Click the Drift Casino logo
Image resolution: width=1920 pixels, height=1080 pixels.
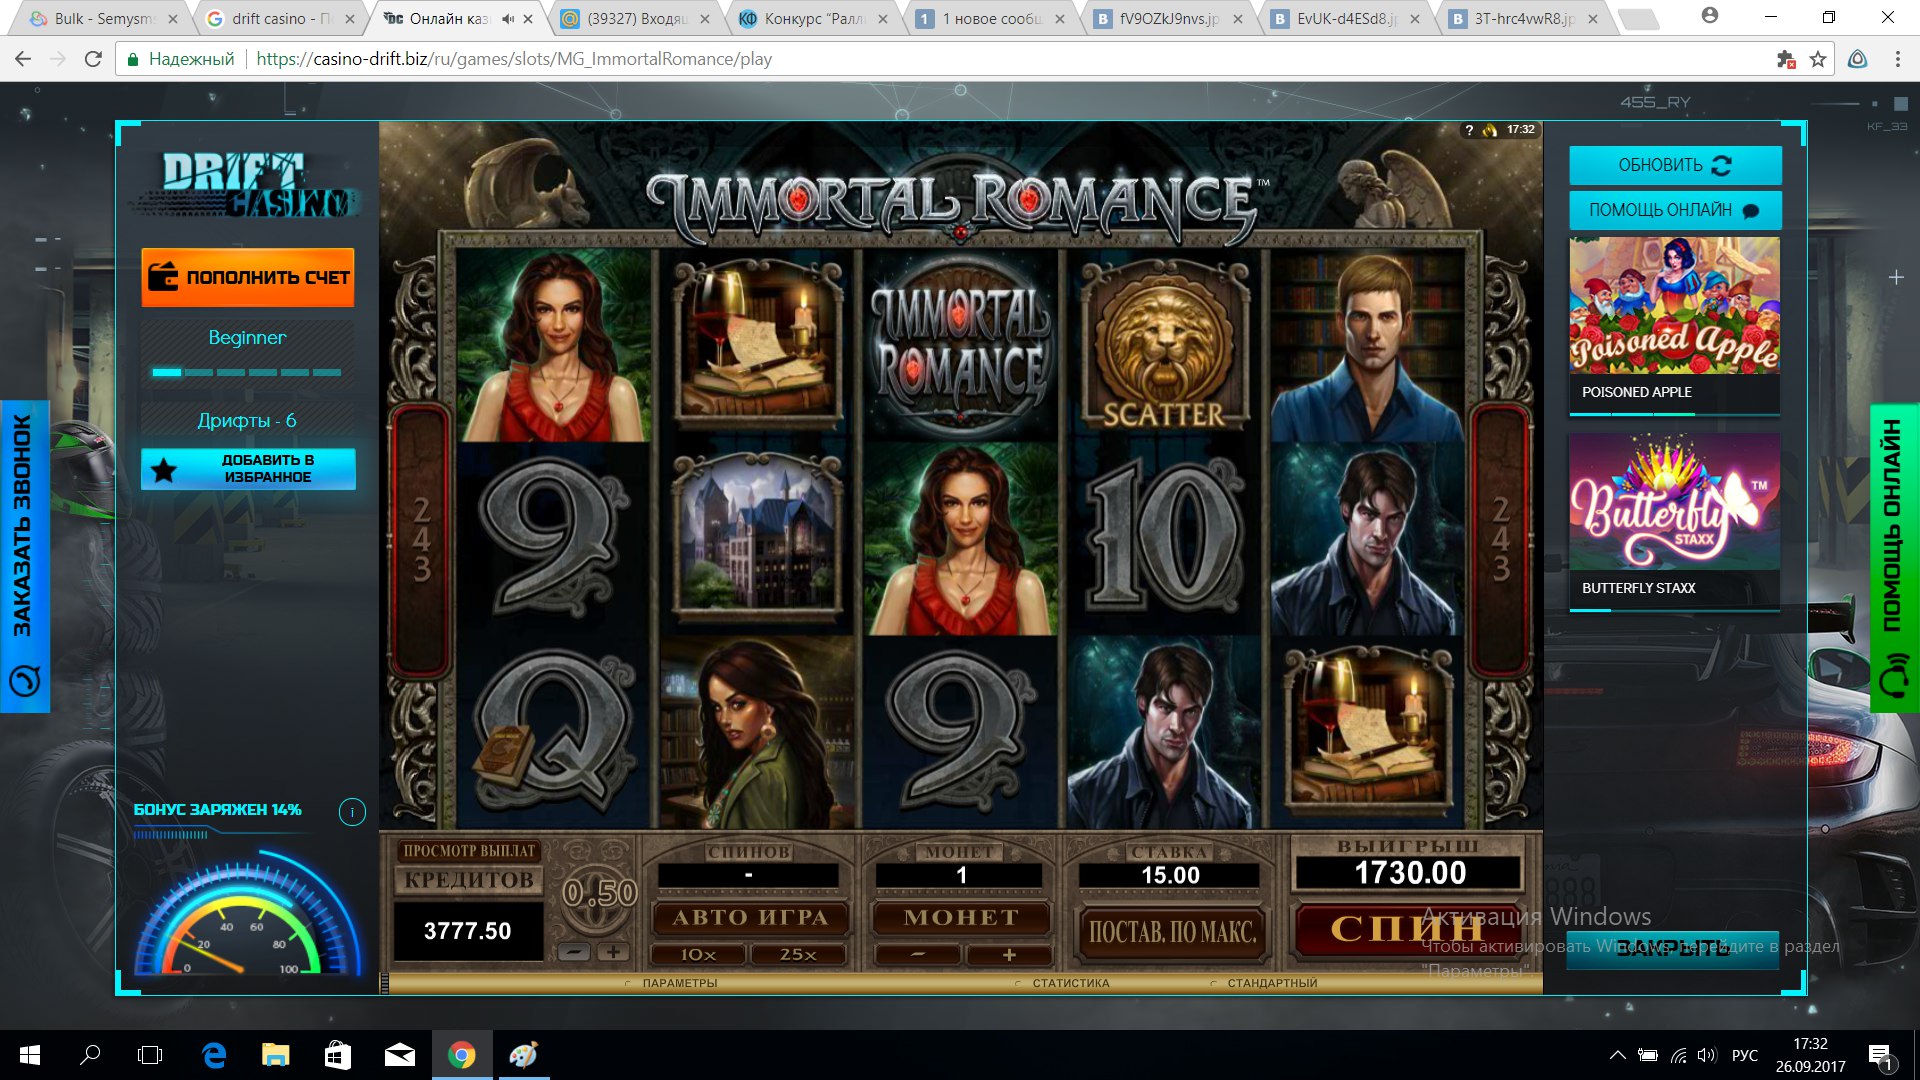(247, 185)
